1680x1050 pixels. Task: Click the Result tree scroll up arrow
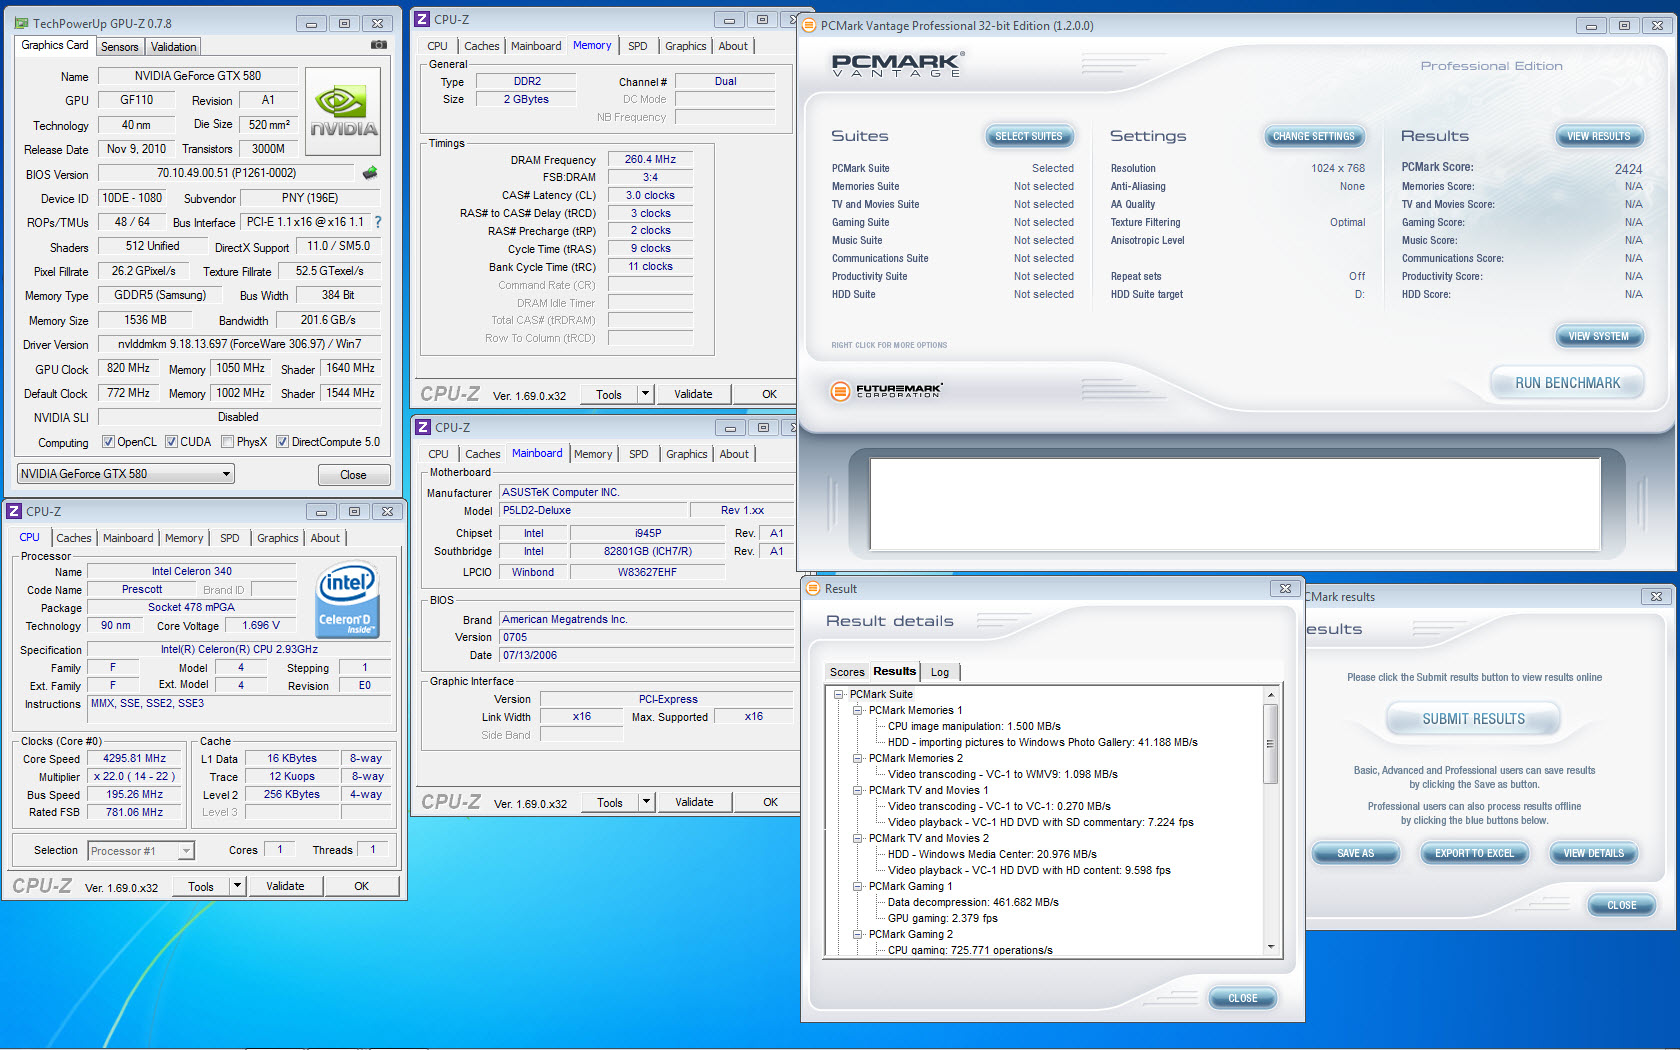click(1271, 694)
